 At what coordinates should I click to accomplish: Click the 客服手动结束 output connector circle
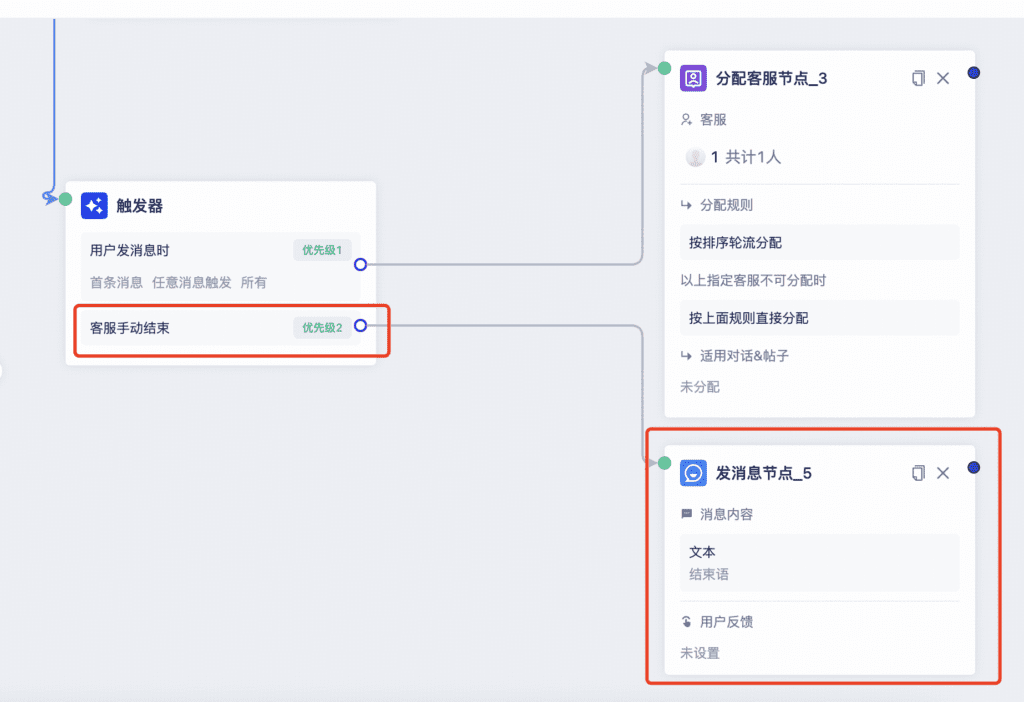pos(360,325)
